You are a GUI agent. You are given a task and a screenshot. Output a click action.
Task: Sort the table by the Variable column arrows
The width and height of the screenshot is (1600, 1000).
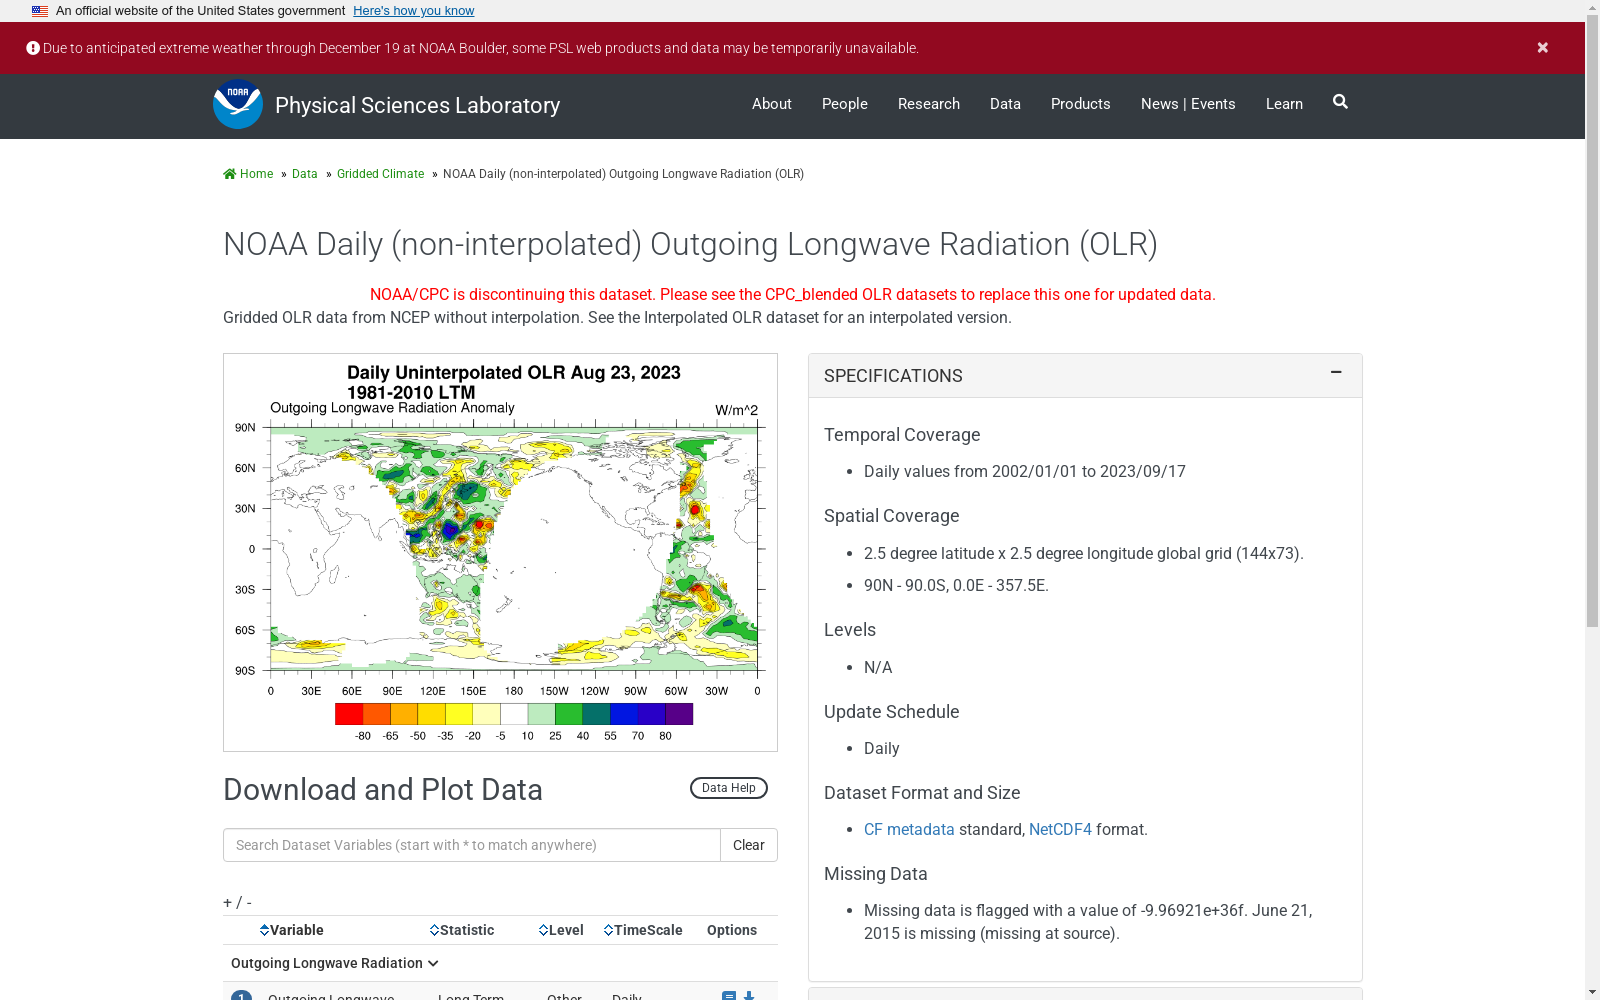click(x=264, y=930)
